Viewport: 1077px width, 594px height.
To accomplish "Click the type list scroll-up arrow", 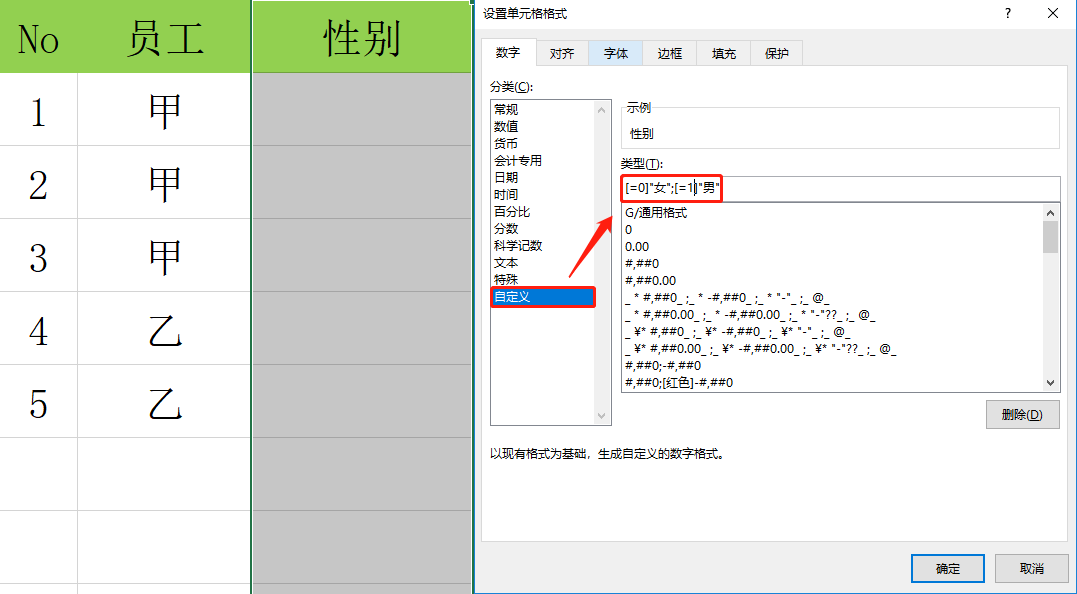I will pyautogui.click(x=1050, y=213).
